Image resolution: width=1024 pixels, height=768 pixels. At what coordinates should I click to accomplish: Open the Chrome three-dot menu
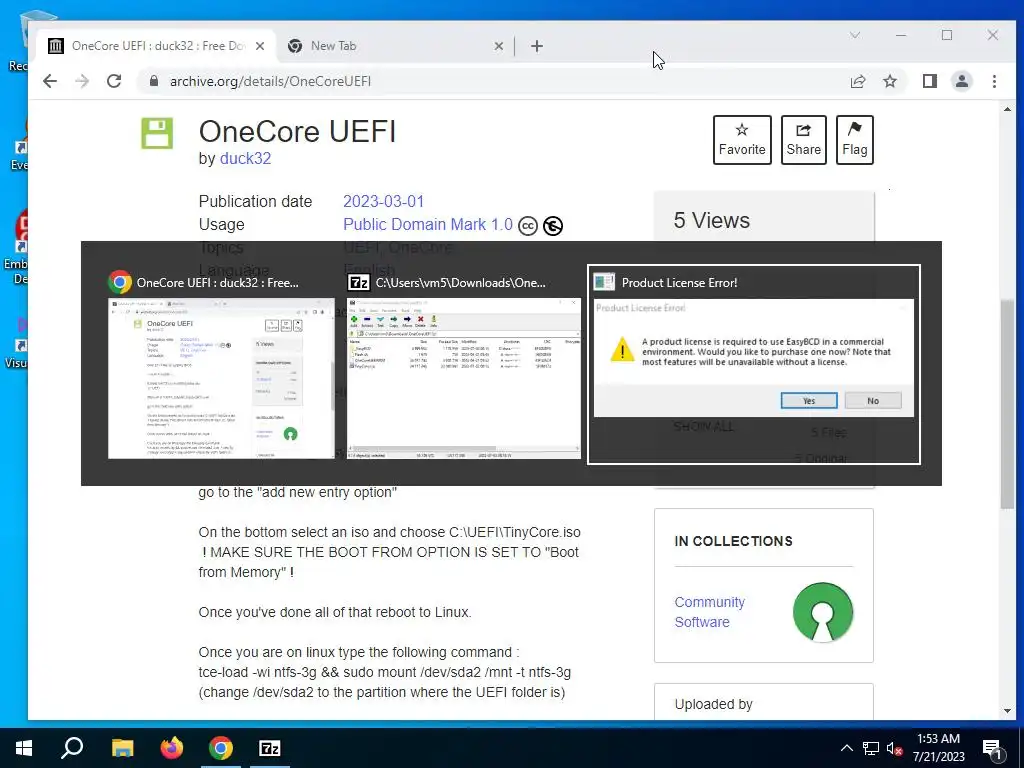coord(994,81)
